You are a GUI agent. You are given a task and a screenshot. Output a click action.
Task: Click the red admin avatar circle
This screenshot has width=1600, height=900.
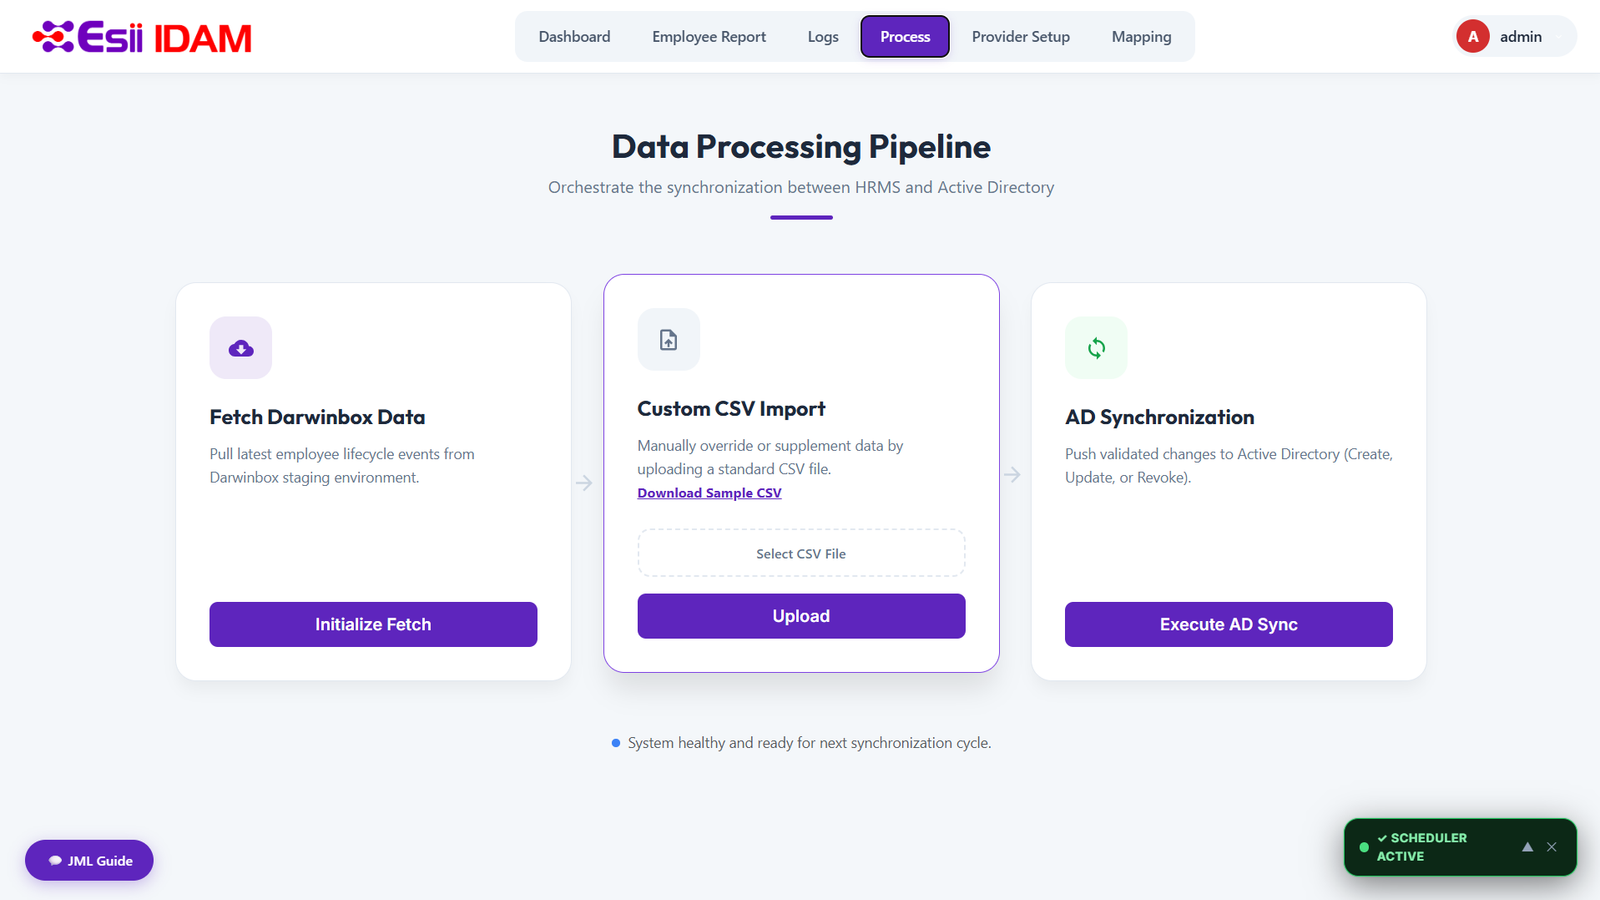(1473, 37)
